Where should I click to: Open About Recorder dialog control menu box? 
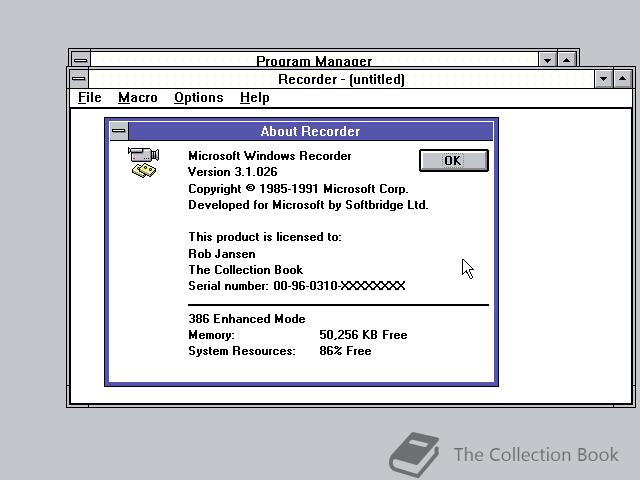pos(119,131)
